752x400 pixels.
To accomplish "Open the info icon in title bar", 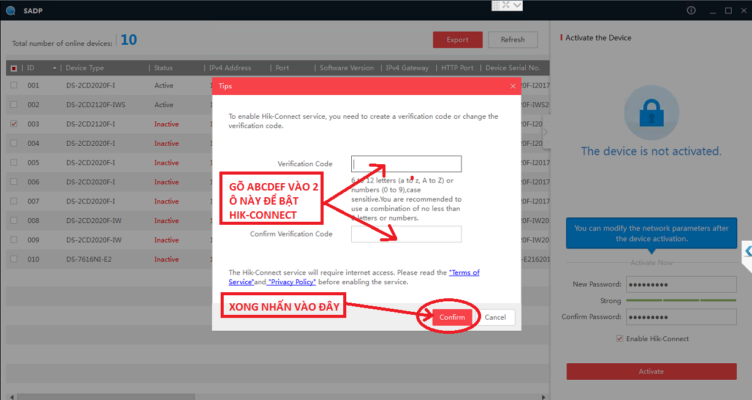I will coord(691,10).
